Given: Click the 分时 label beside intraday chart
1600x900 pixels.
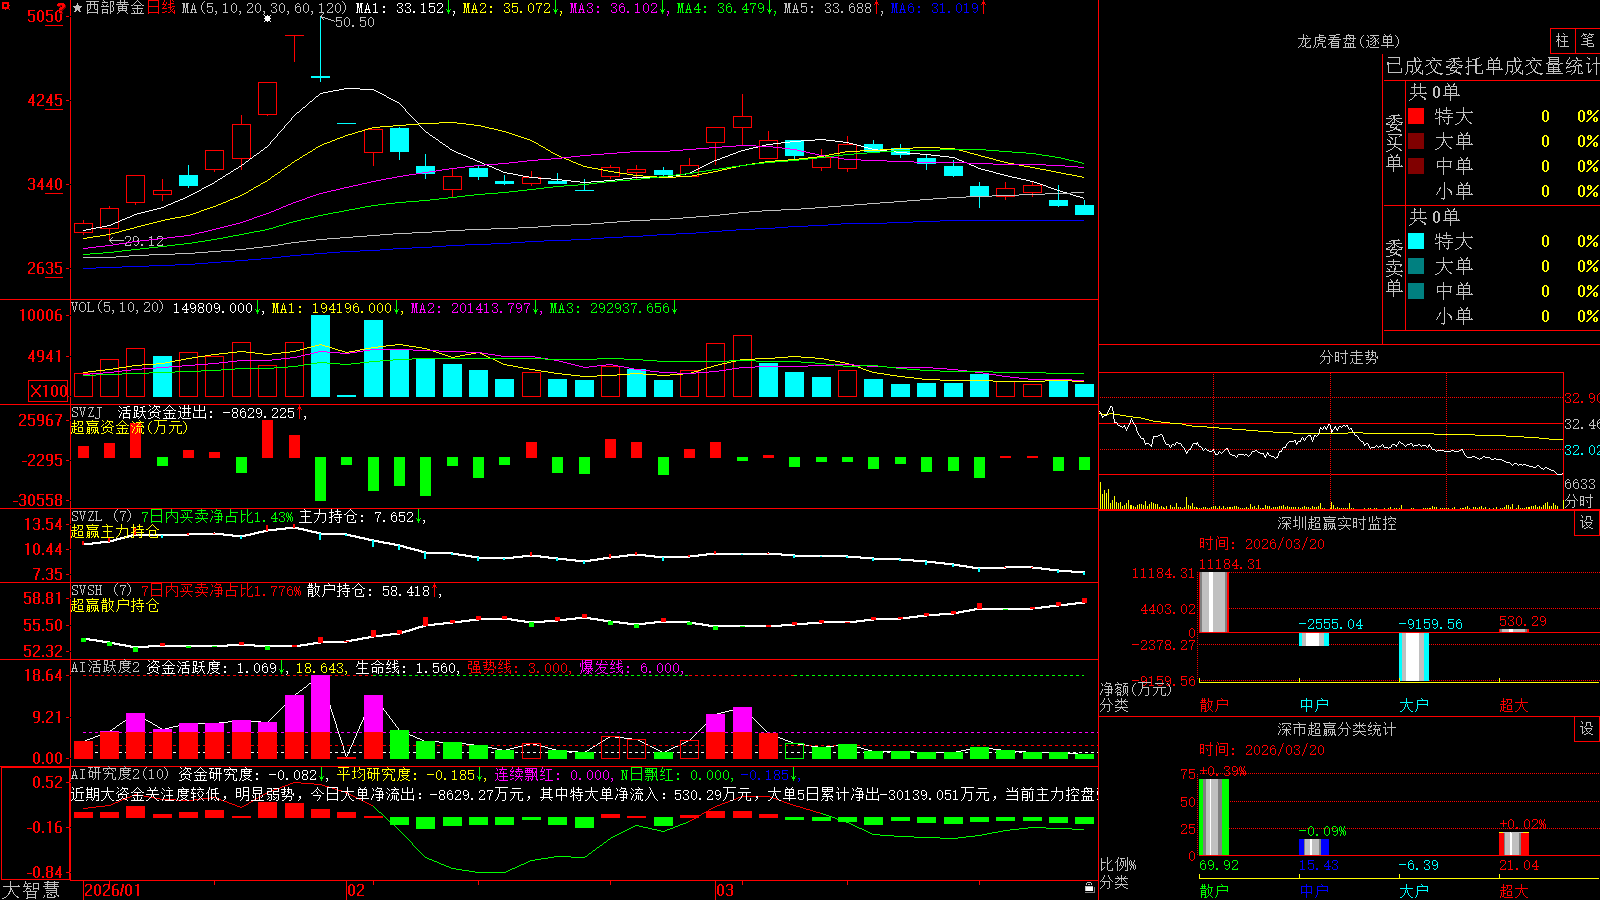Looking at the screenshot, I should point(1579,501).
